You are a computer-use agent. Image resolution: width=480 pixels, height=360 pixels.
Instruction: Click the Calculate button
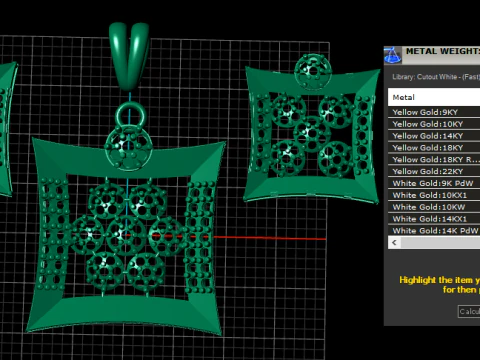coord(469,312)
